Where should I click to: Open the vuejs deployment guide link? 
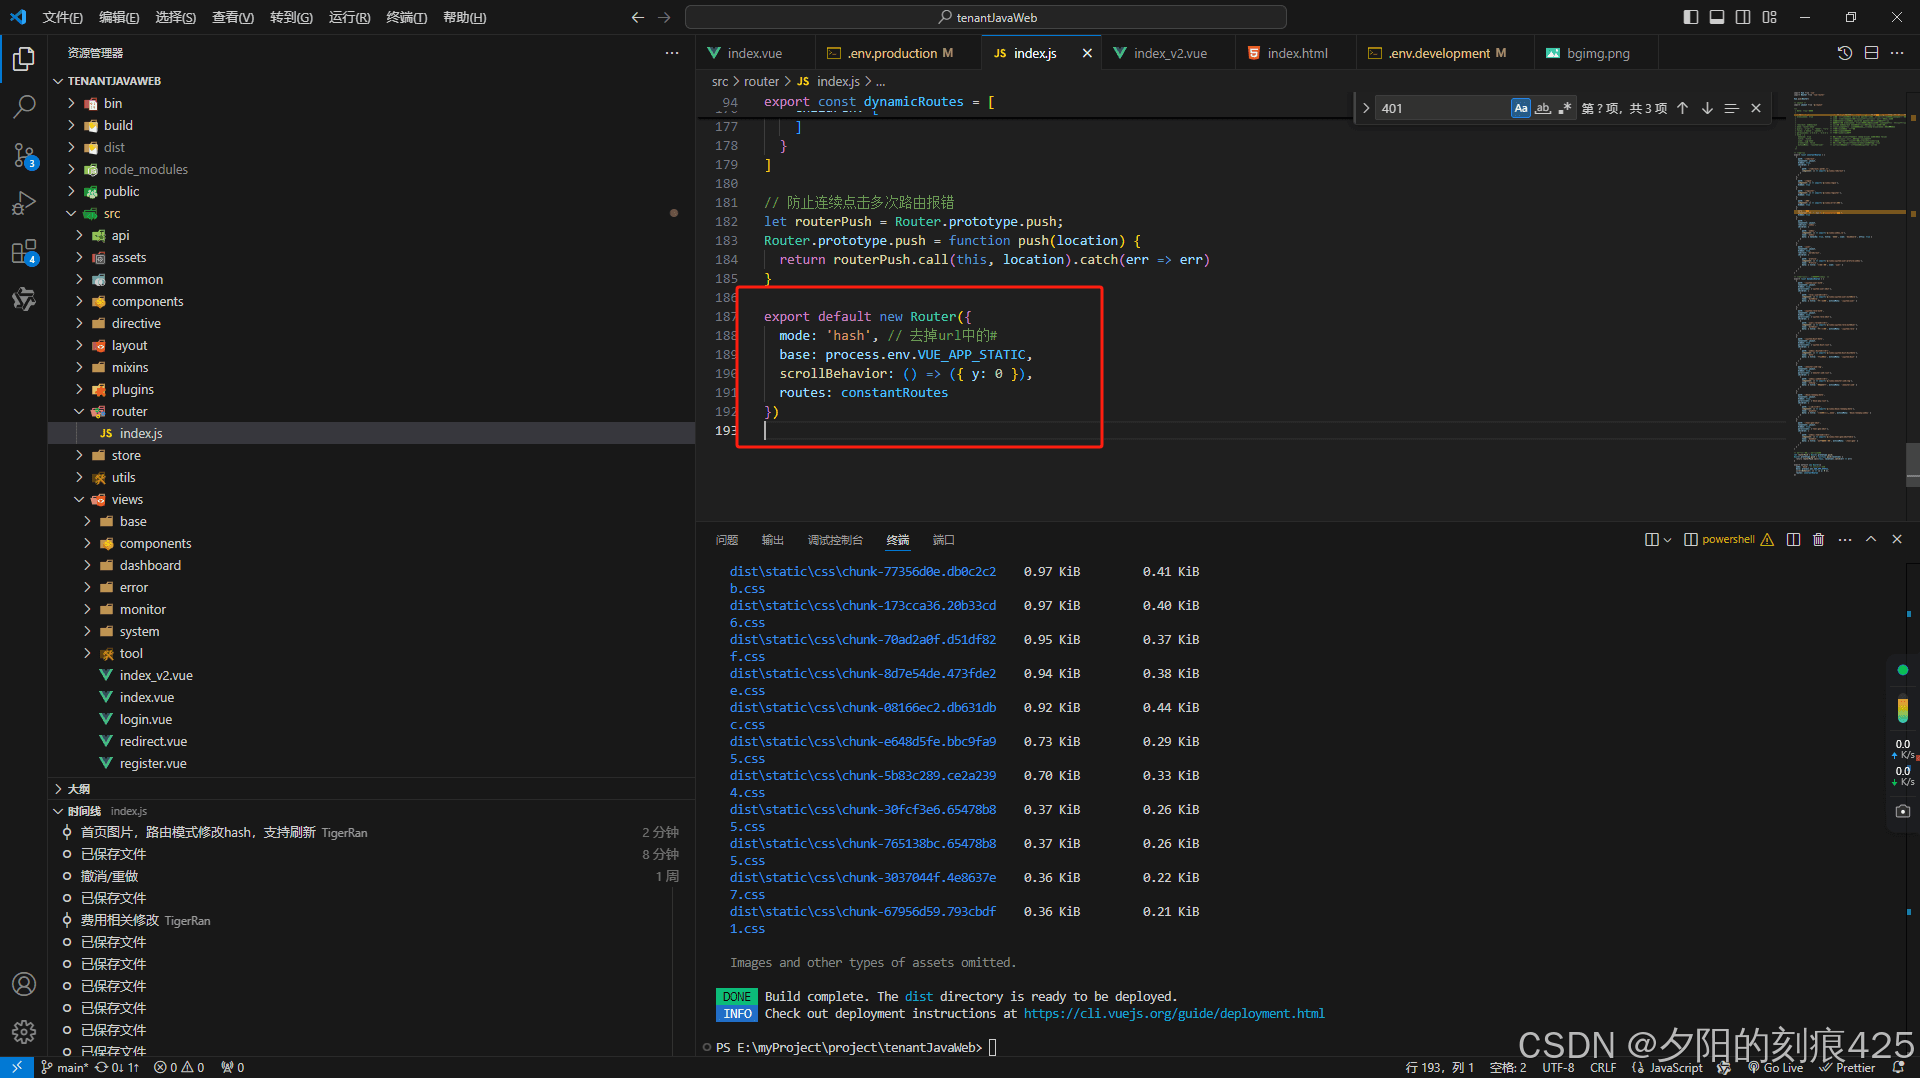click(x=1174, y=1014)
